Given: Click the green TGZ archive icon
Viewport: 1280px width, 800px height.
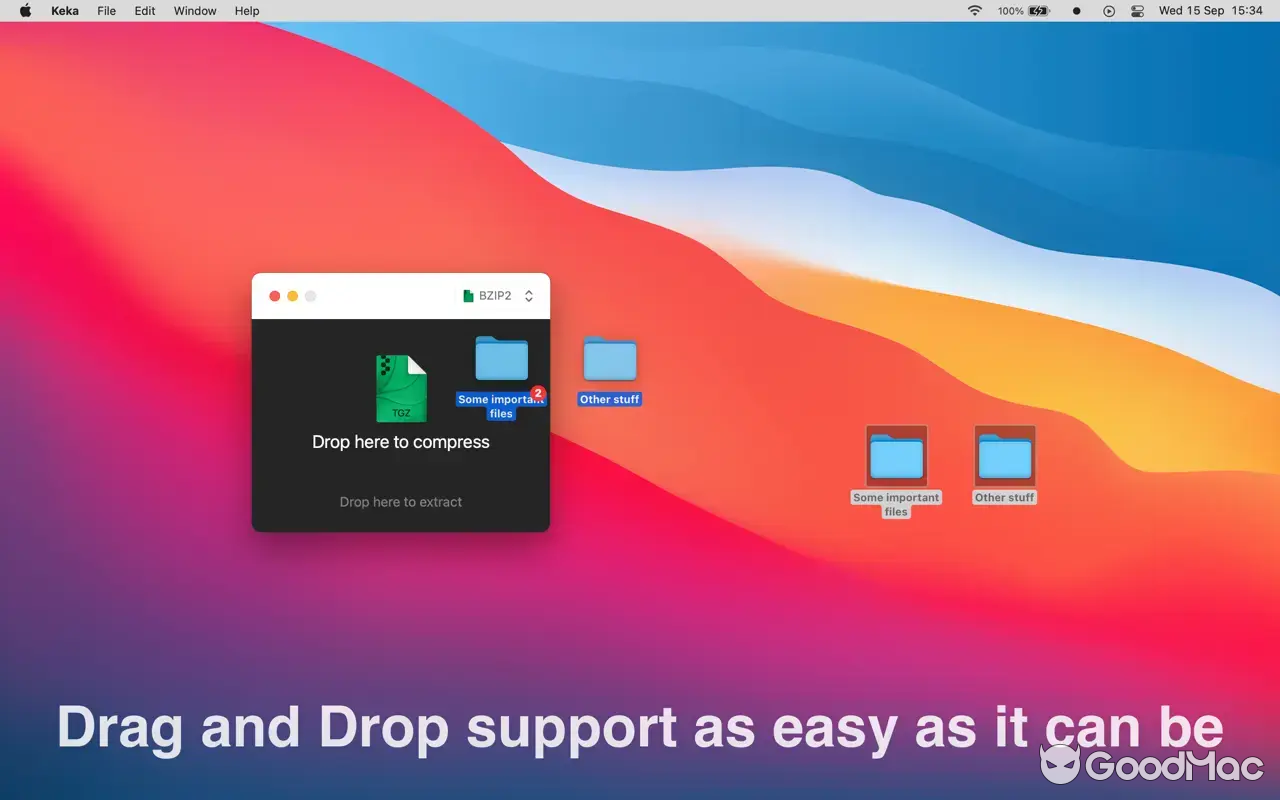Looking at the screenshot, I should pos(401,388).
